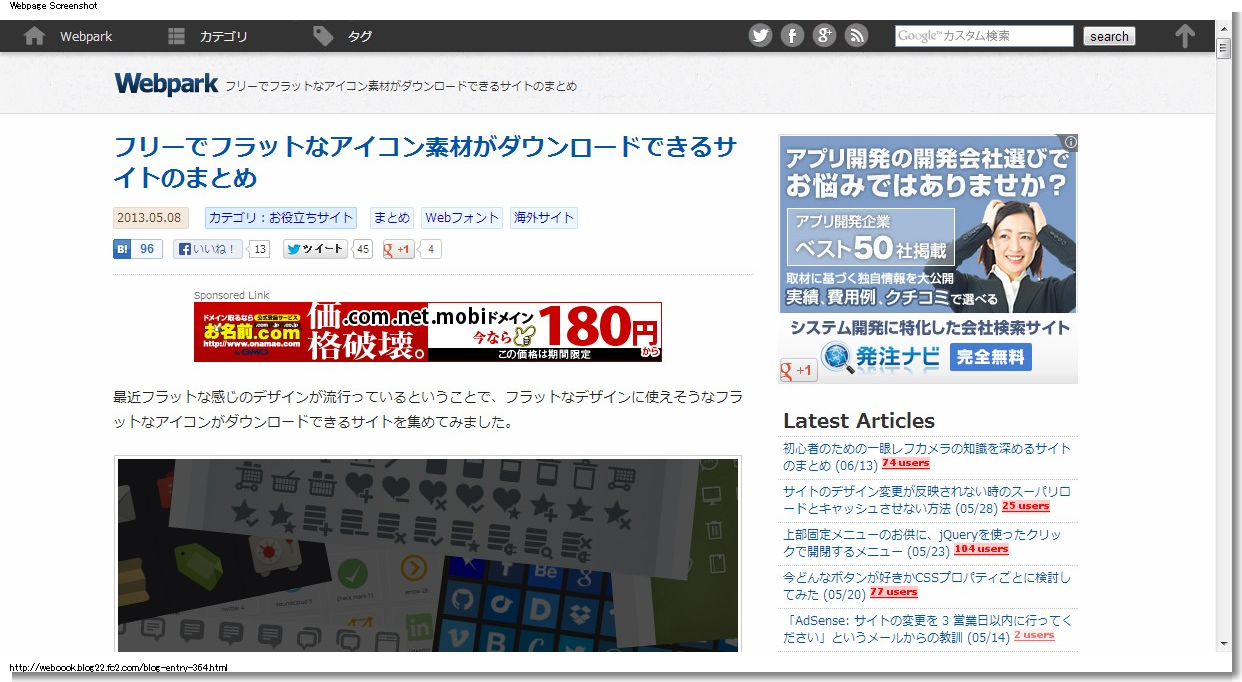
Task: Click the 2 users bookmark badge
Action: pyautogui.click(x=1034, y=636)
